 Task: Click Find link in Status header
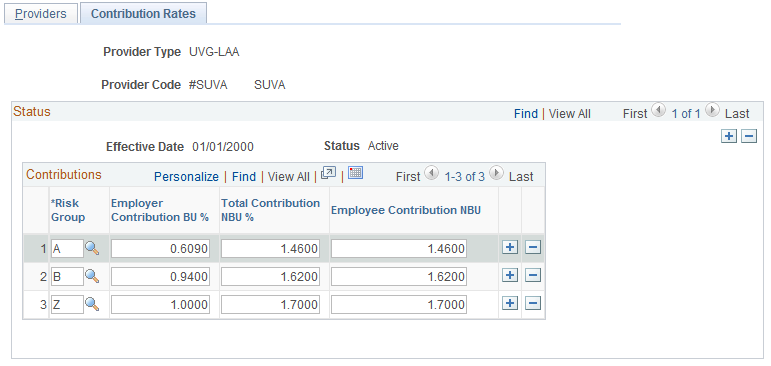click(x=526, y=114)
